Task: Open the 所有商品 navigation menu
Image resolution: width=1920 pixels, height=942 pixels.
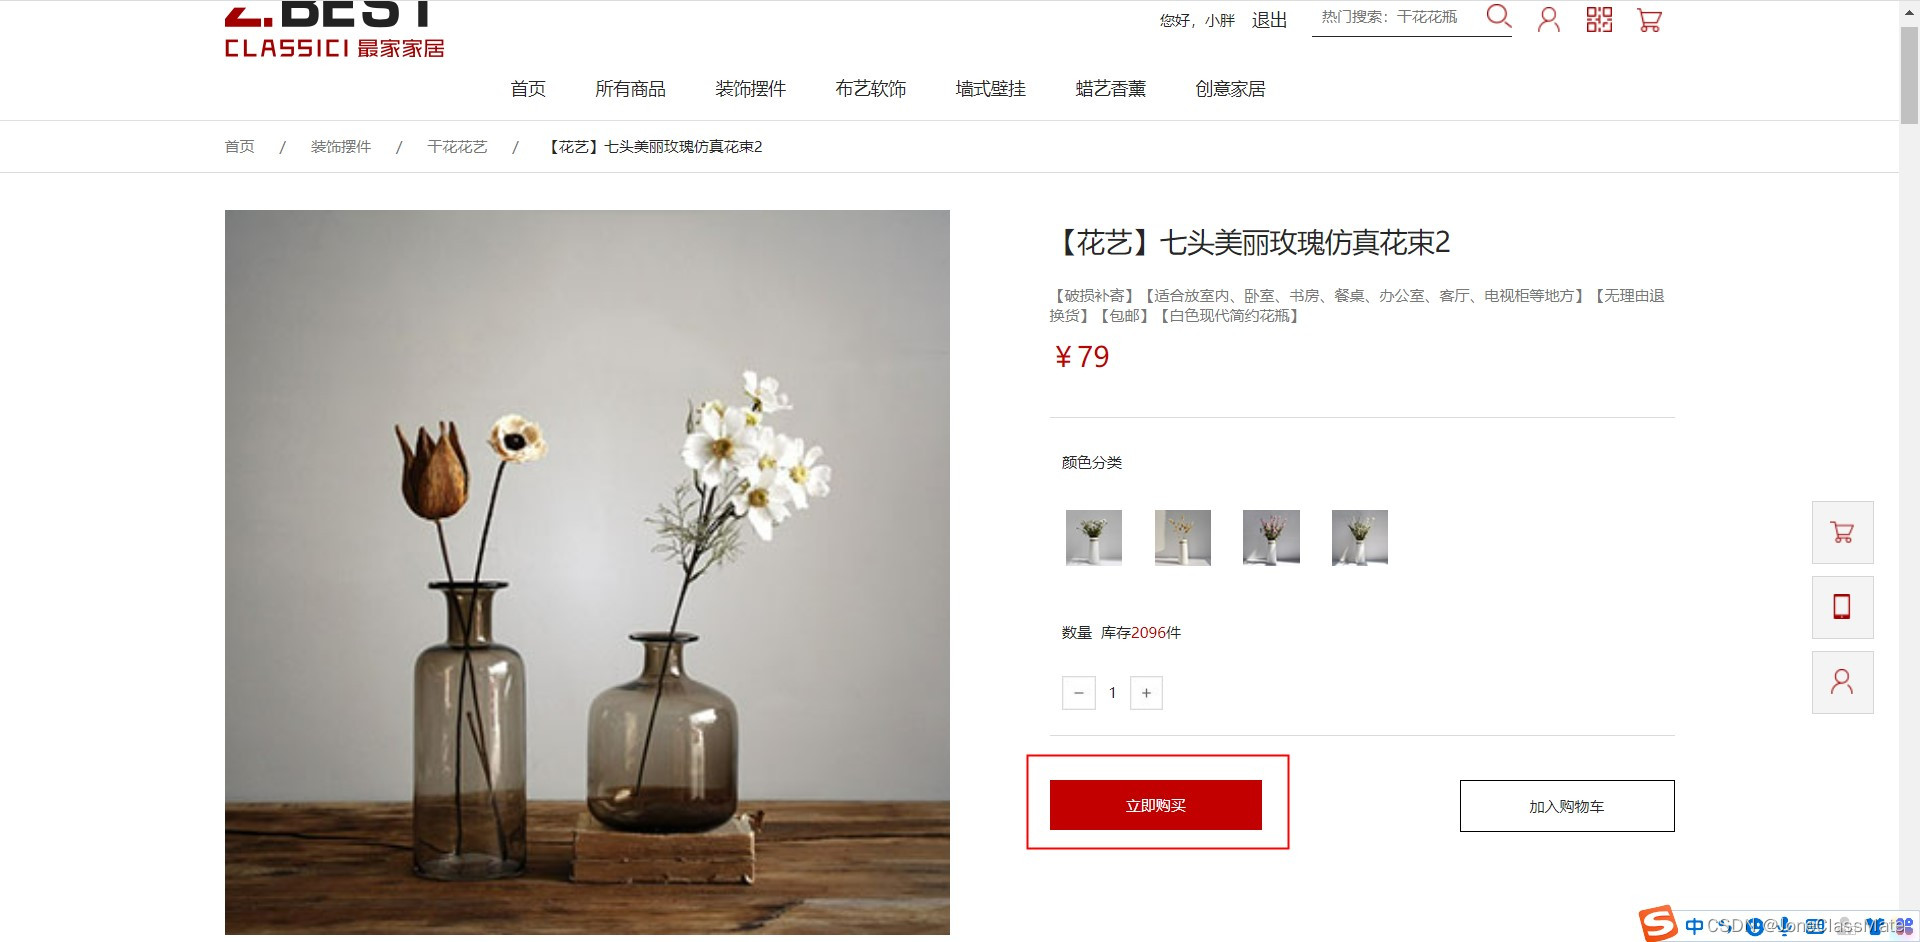Action: 630,89
